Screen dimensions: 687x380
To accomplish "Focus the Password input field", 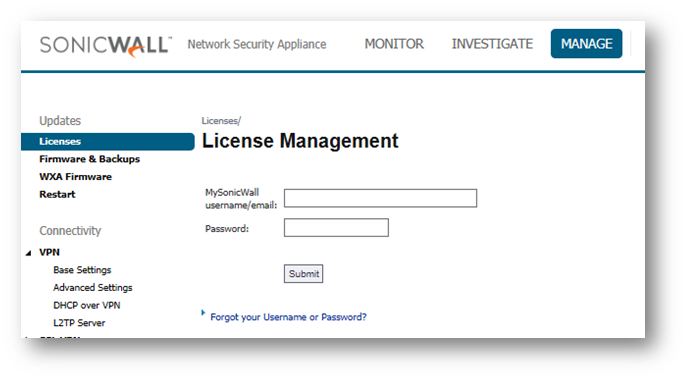I will [336, 227].
